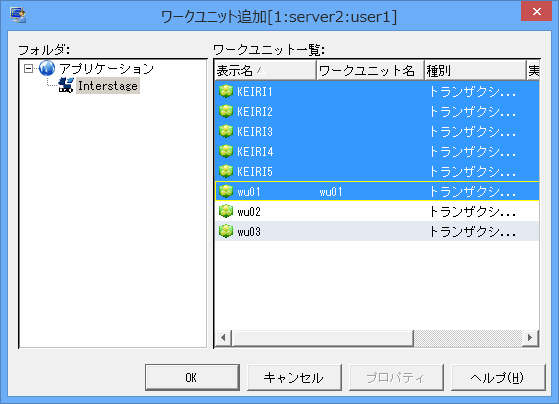Click the horizontal scrollbar right arrow
559x404 pixels.
click(530, 337)
